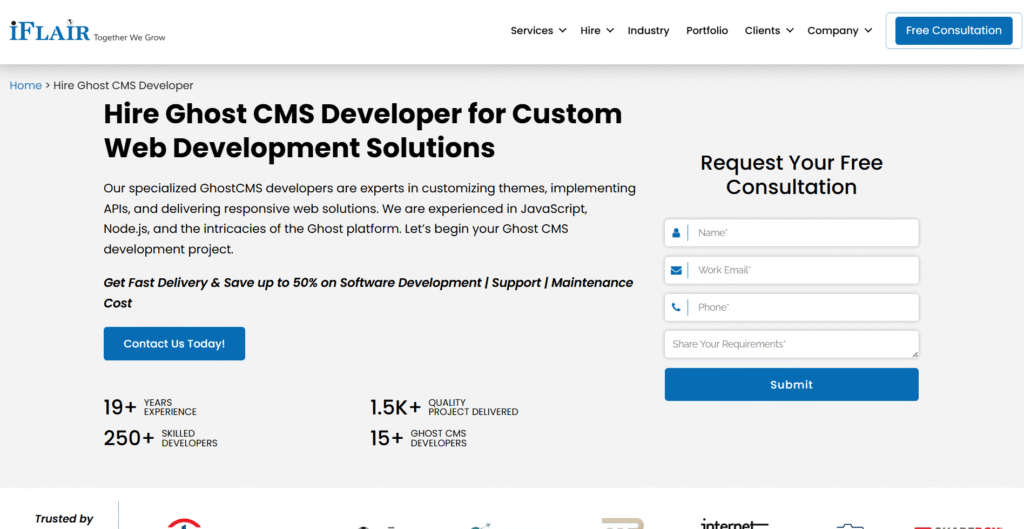Open the iFlair logo homepage link

88,31
